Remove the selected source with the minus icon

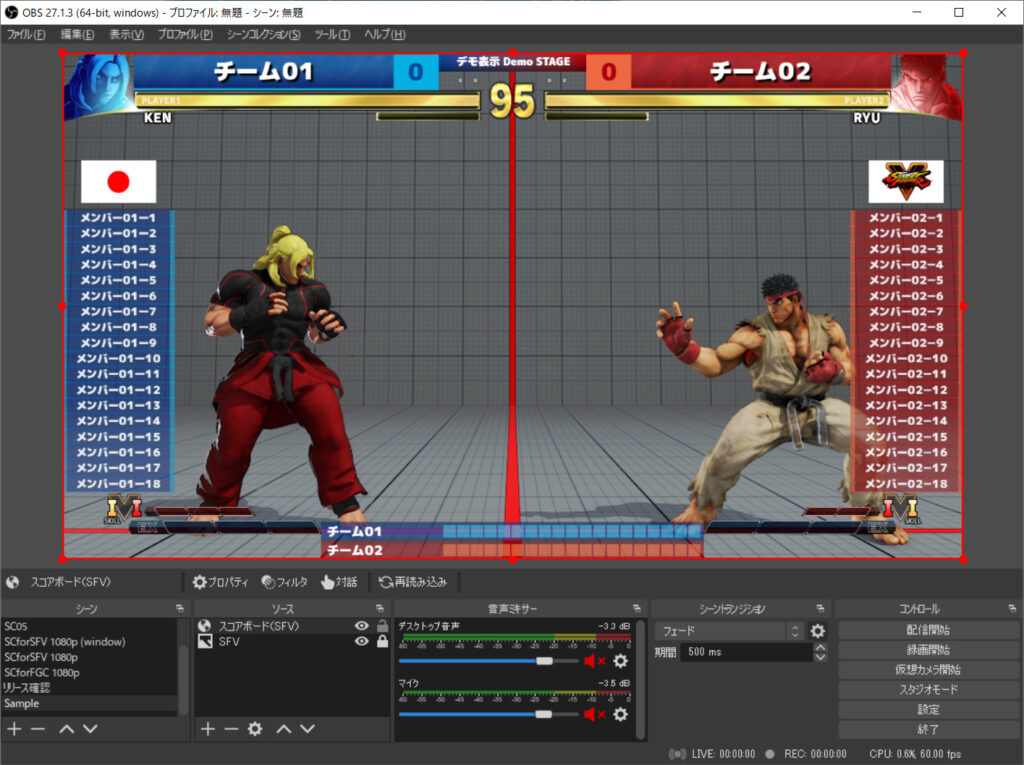tap(231, 728)
